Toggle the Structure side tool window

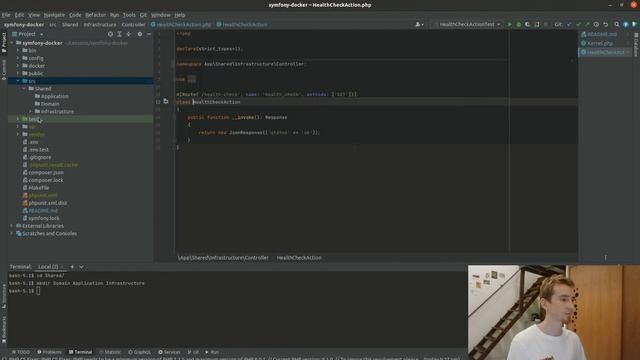pos(4,296)
